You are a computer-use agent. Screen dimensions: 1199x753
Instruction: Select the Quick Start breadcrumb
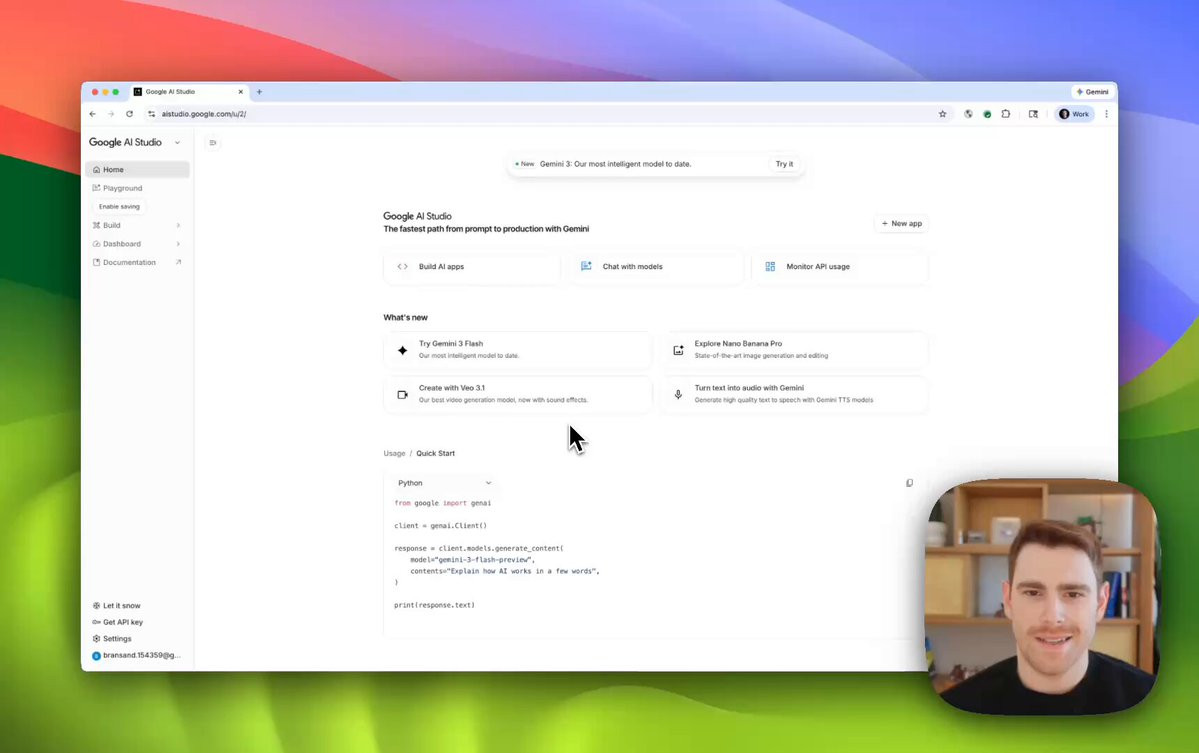coord(435,453)
